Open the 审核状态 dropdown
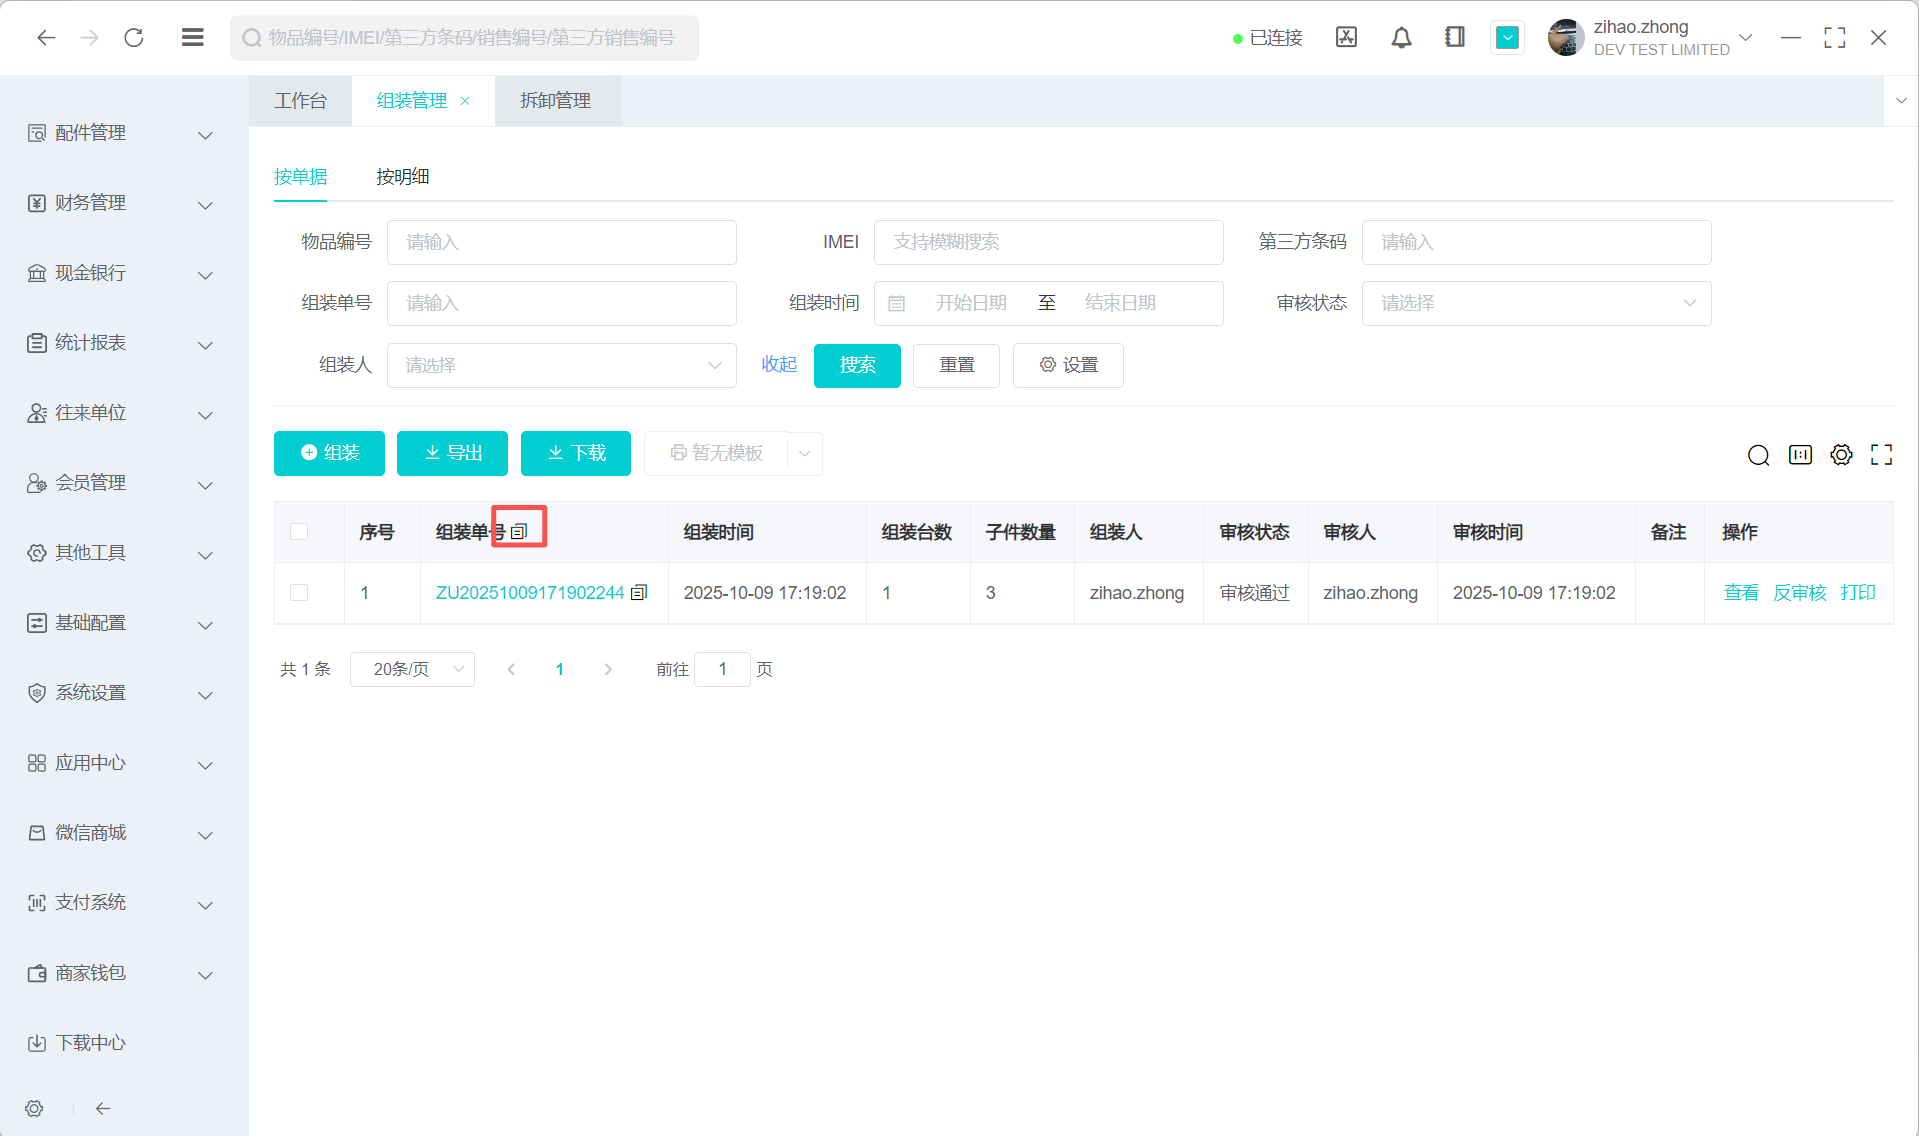Viewport: 1919px width, 1136px height. (x=1535, y=303)
